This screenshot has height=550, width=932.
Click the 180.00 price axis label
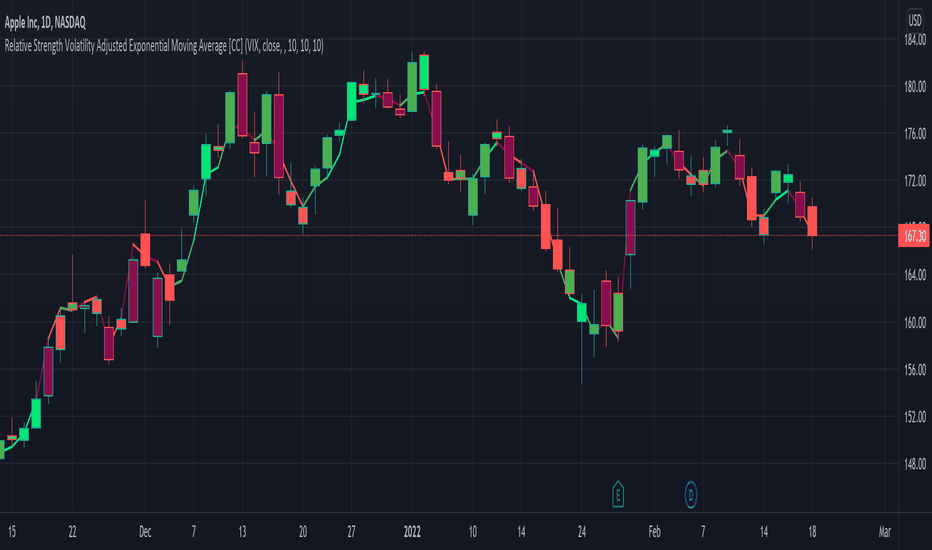pyautogui.click(x=915, y=87)
